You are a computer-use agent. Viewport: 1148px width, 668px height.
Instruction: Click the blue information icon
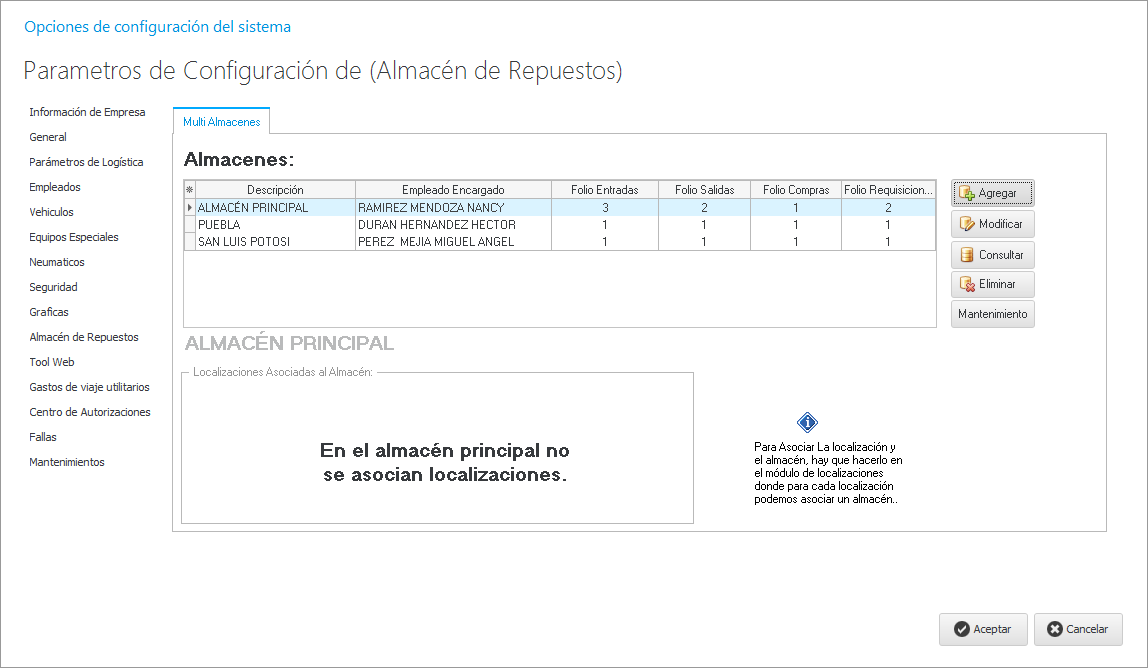click(807, 423)
